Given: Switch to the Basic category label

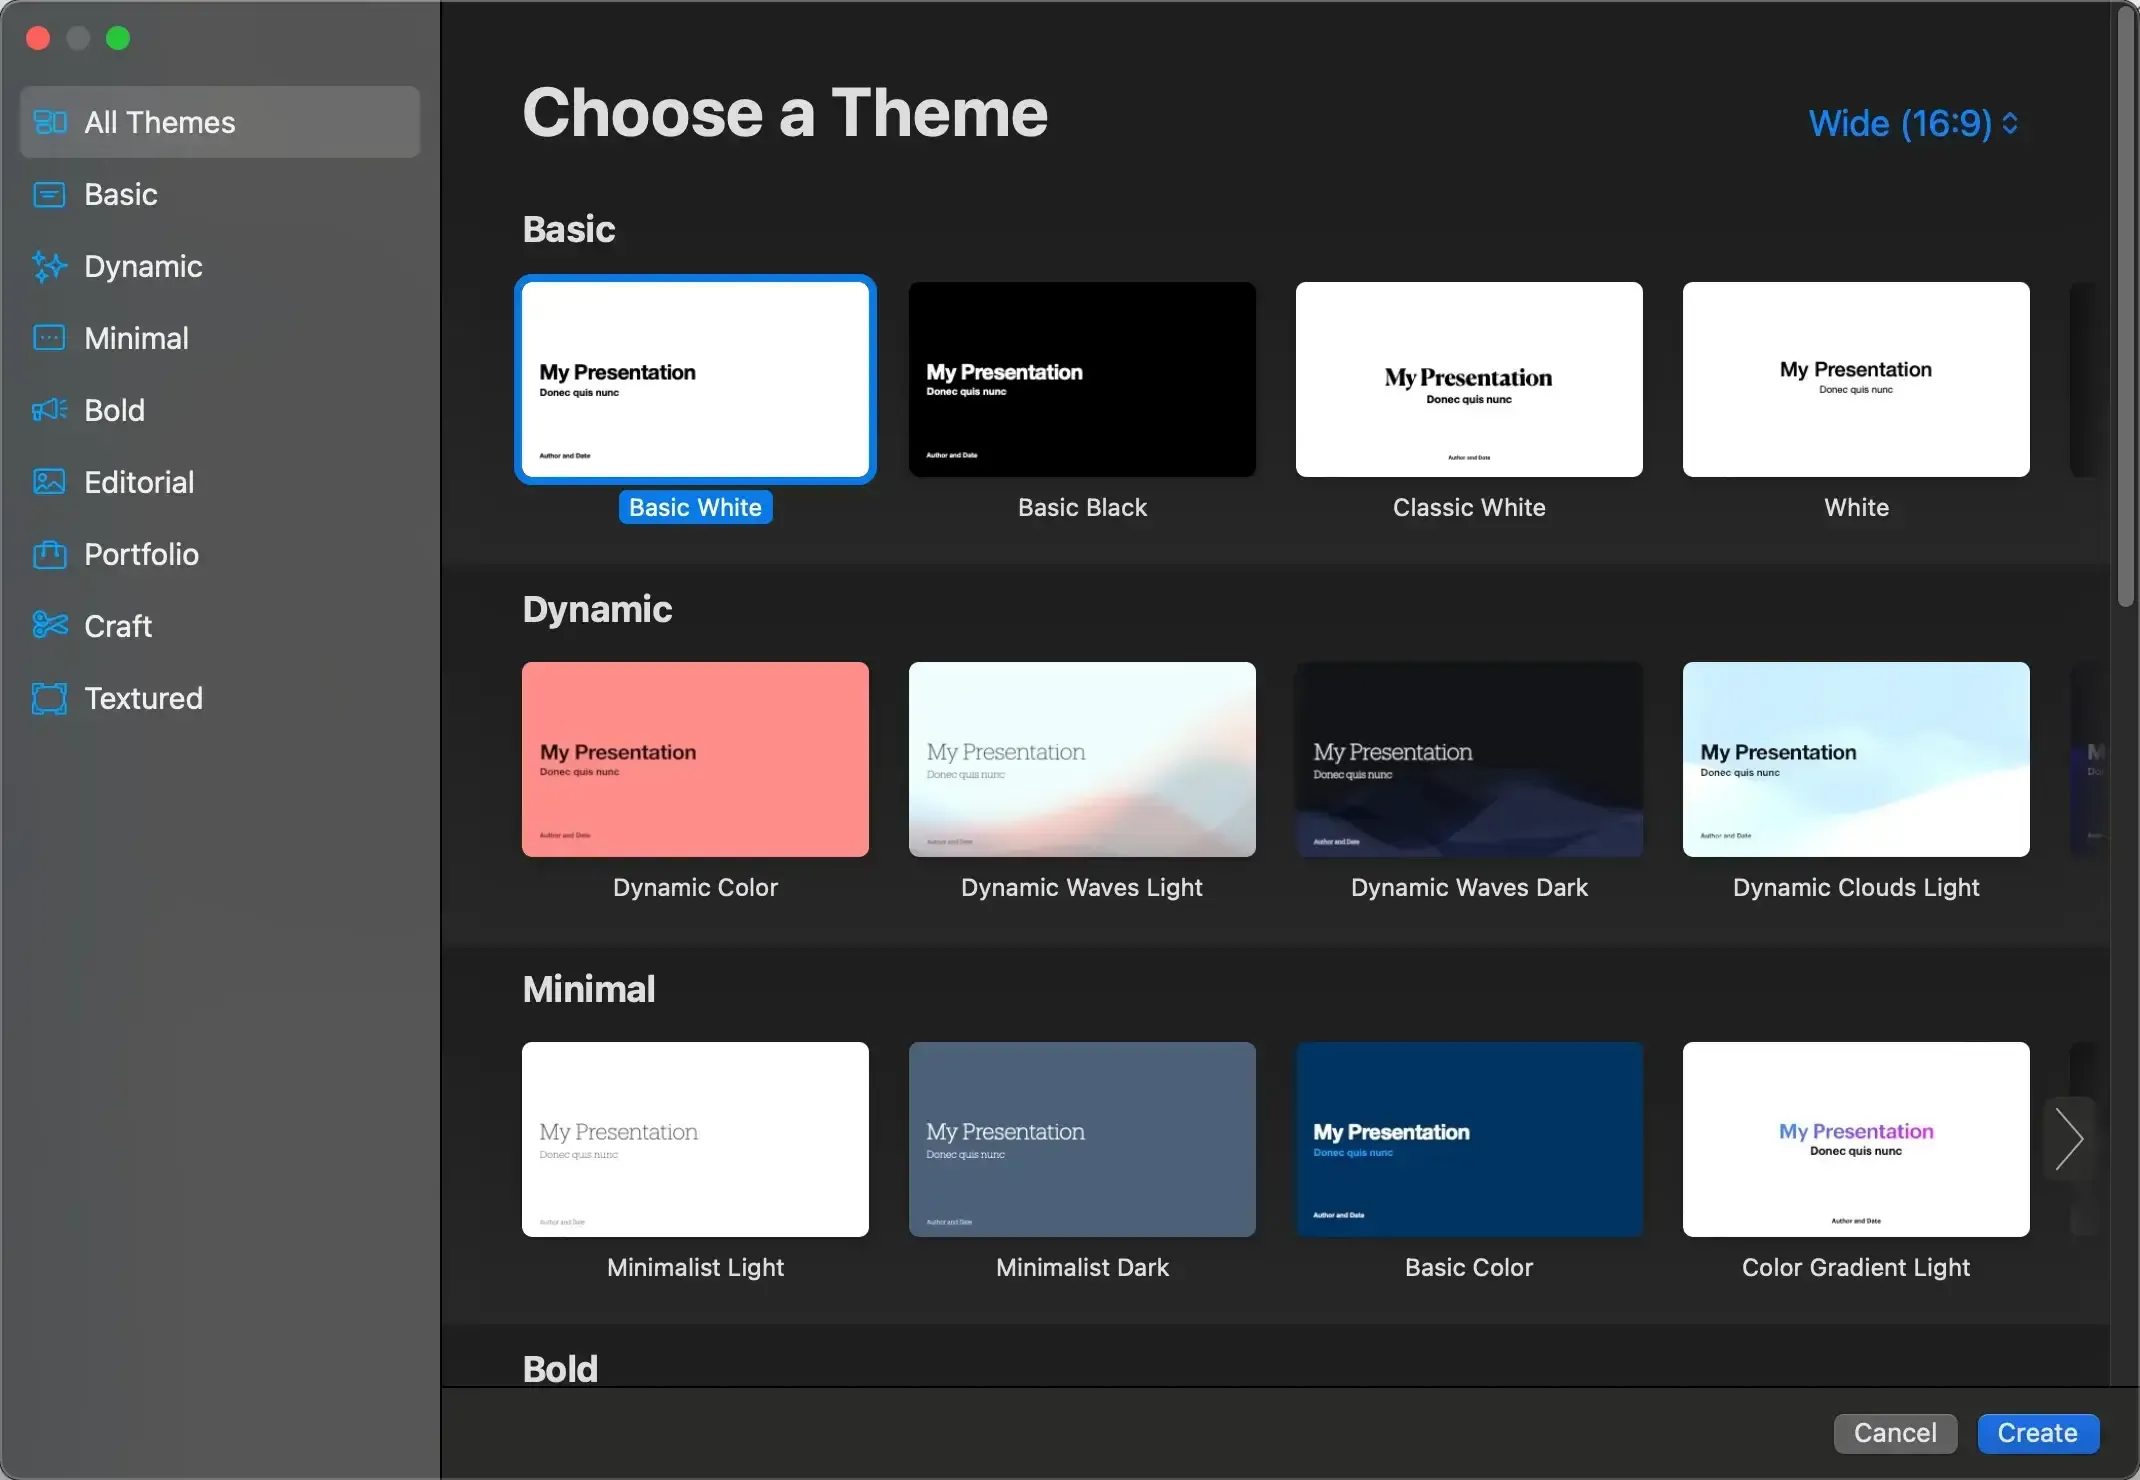Looking at the screenshot, I should coord(121,194).
